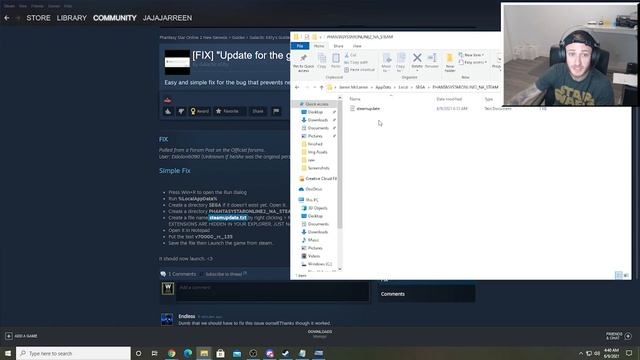Image resolution: width=640 pixels, height=360 pixels.
Task: Click the Add a comment field
Action: point(273,291)
